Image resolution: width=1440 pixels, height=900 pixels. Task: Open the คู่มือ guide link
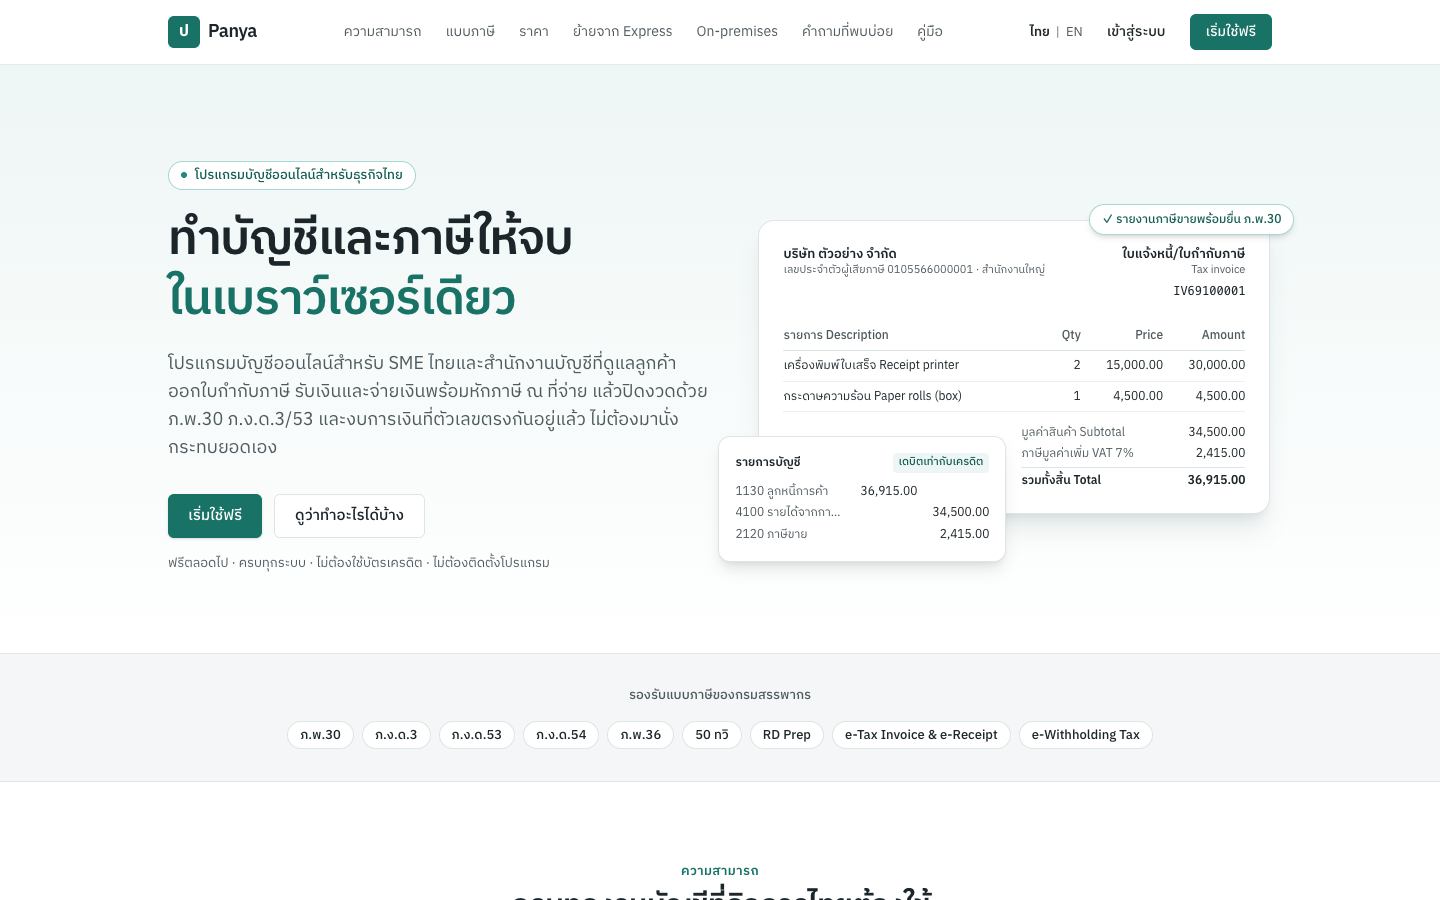tap(930, 32)
